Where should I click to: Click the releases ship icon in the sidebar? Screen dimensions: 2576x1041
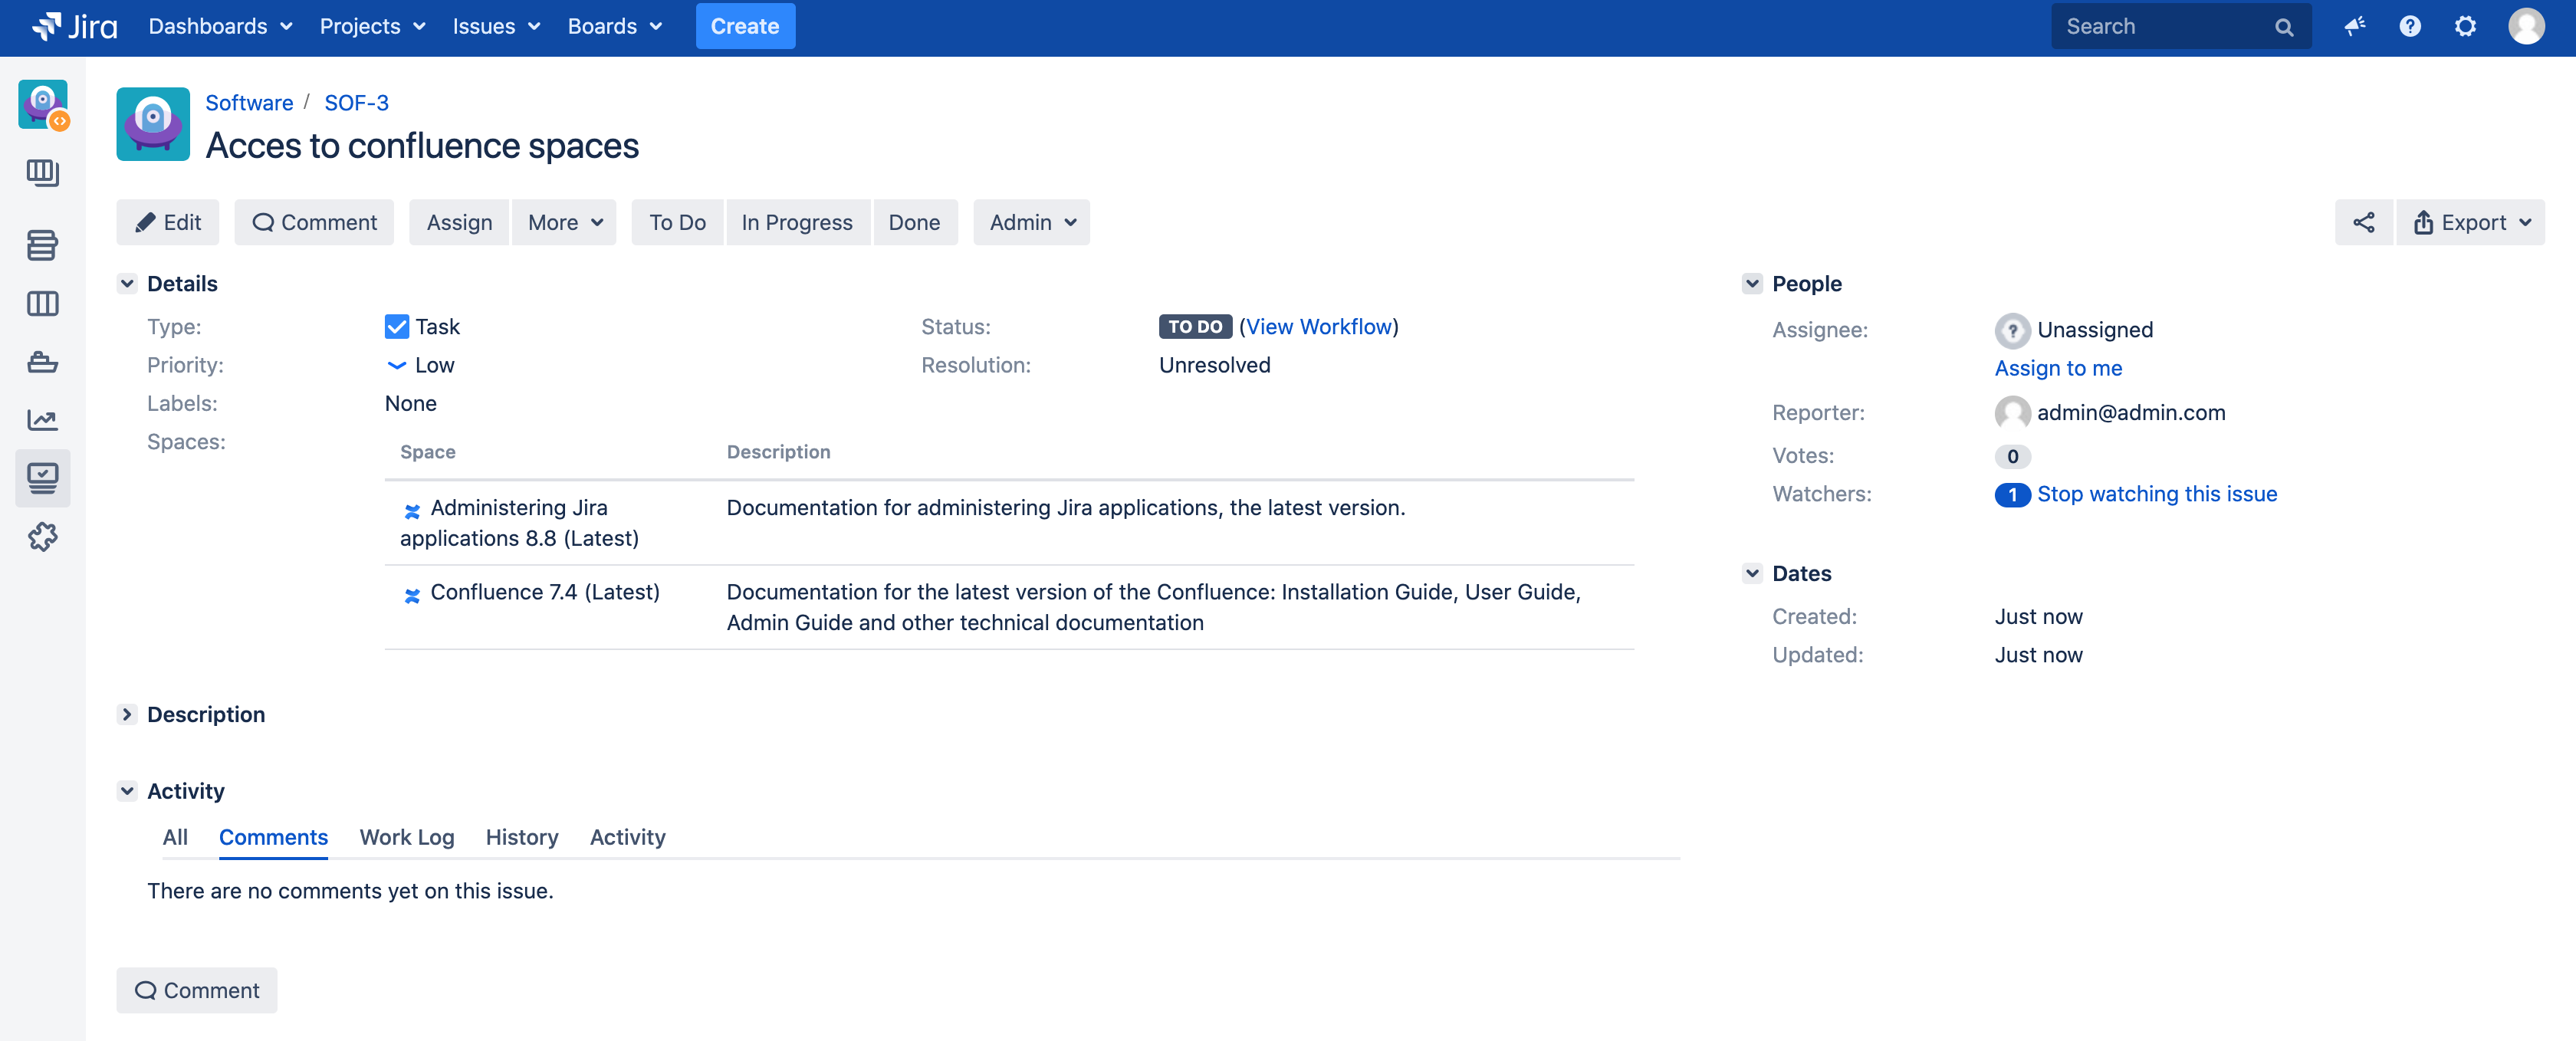click(x=42, y=362)
